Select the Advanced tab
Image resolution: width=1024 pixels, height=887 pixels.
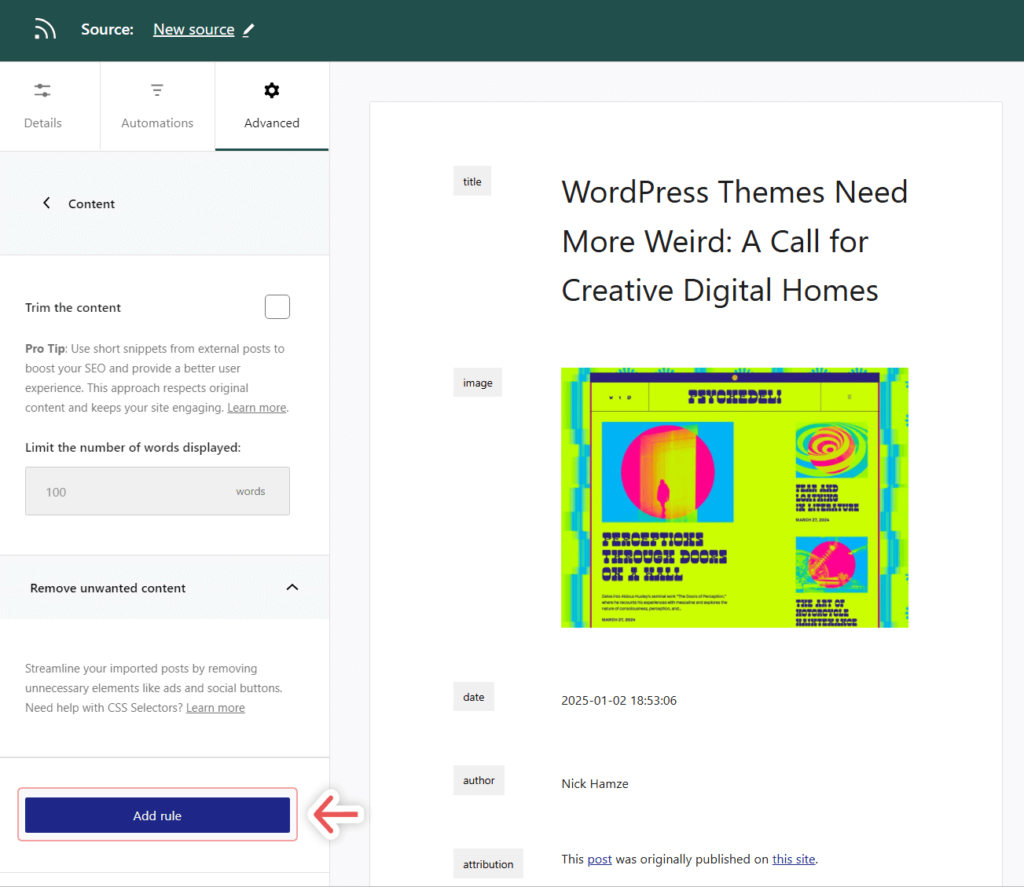(x=271, y=106)
